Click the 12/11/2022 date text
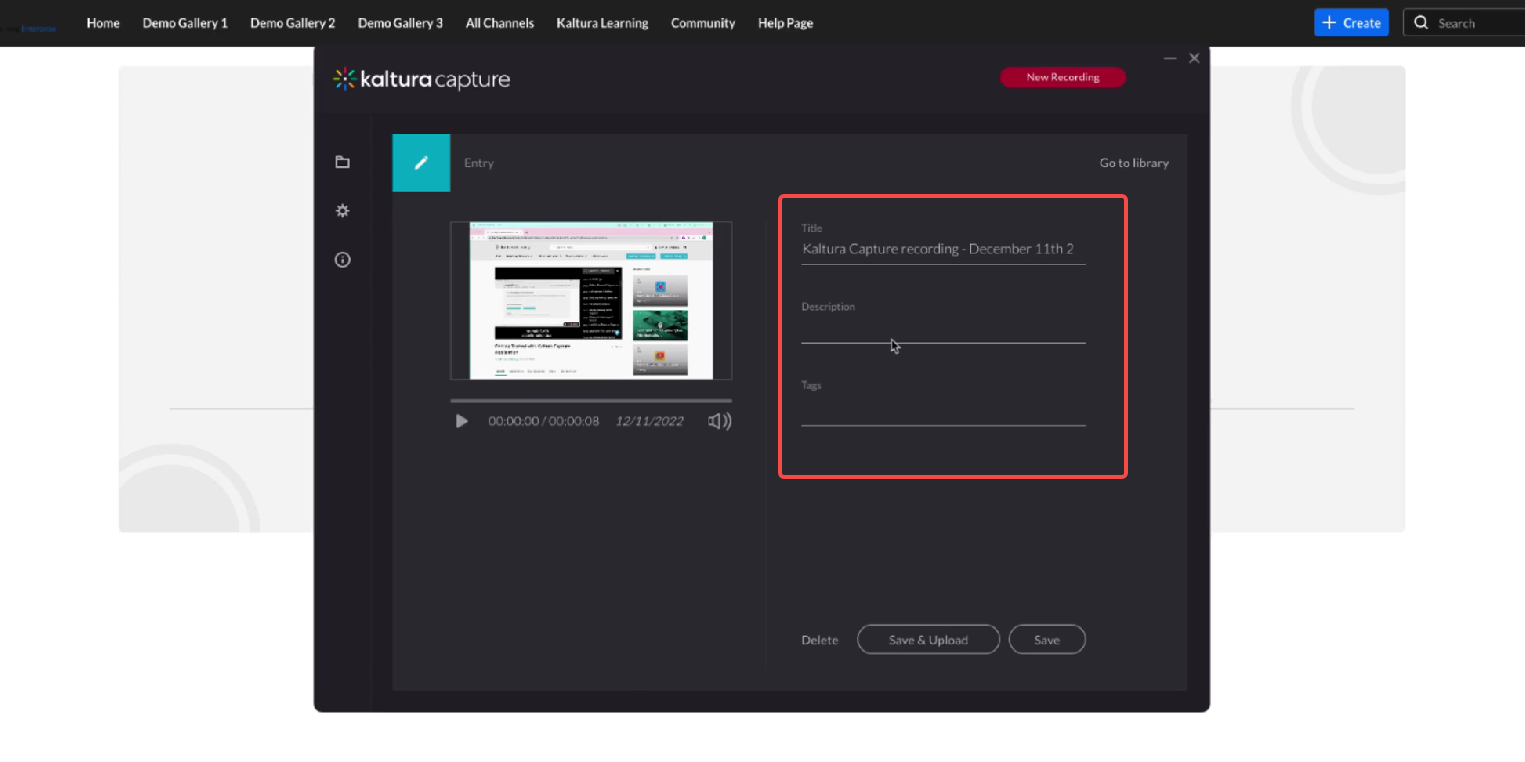Screen dimensions: 1525x762 click(650, 421)
